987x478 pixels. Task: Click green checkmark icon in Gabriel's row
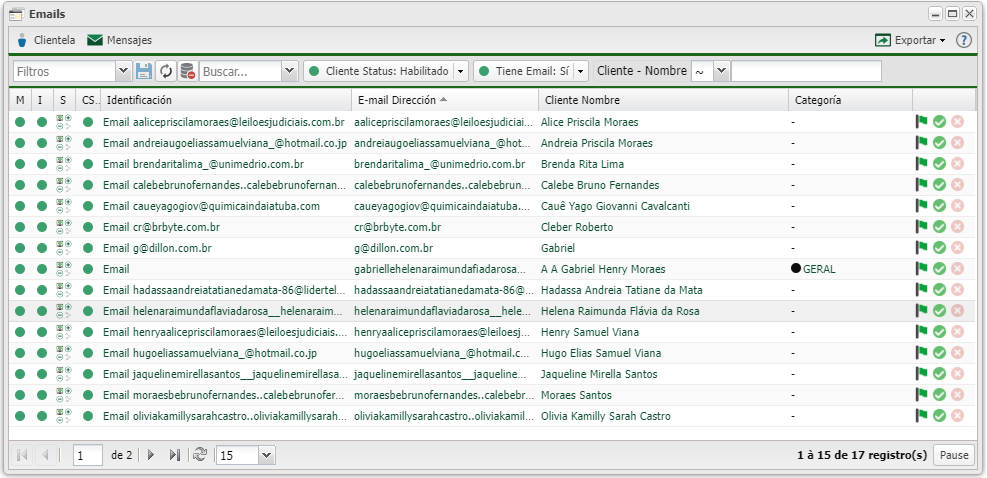[939, 248]
